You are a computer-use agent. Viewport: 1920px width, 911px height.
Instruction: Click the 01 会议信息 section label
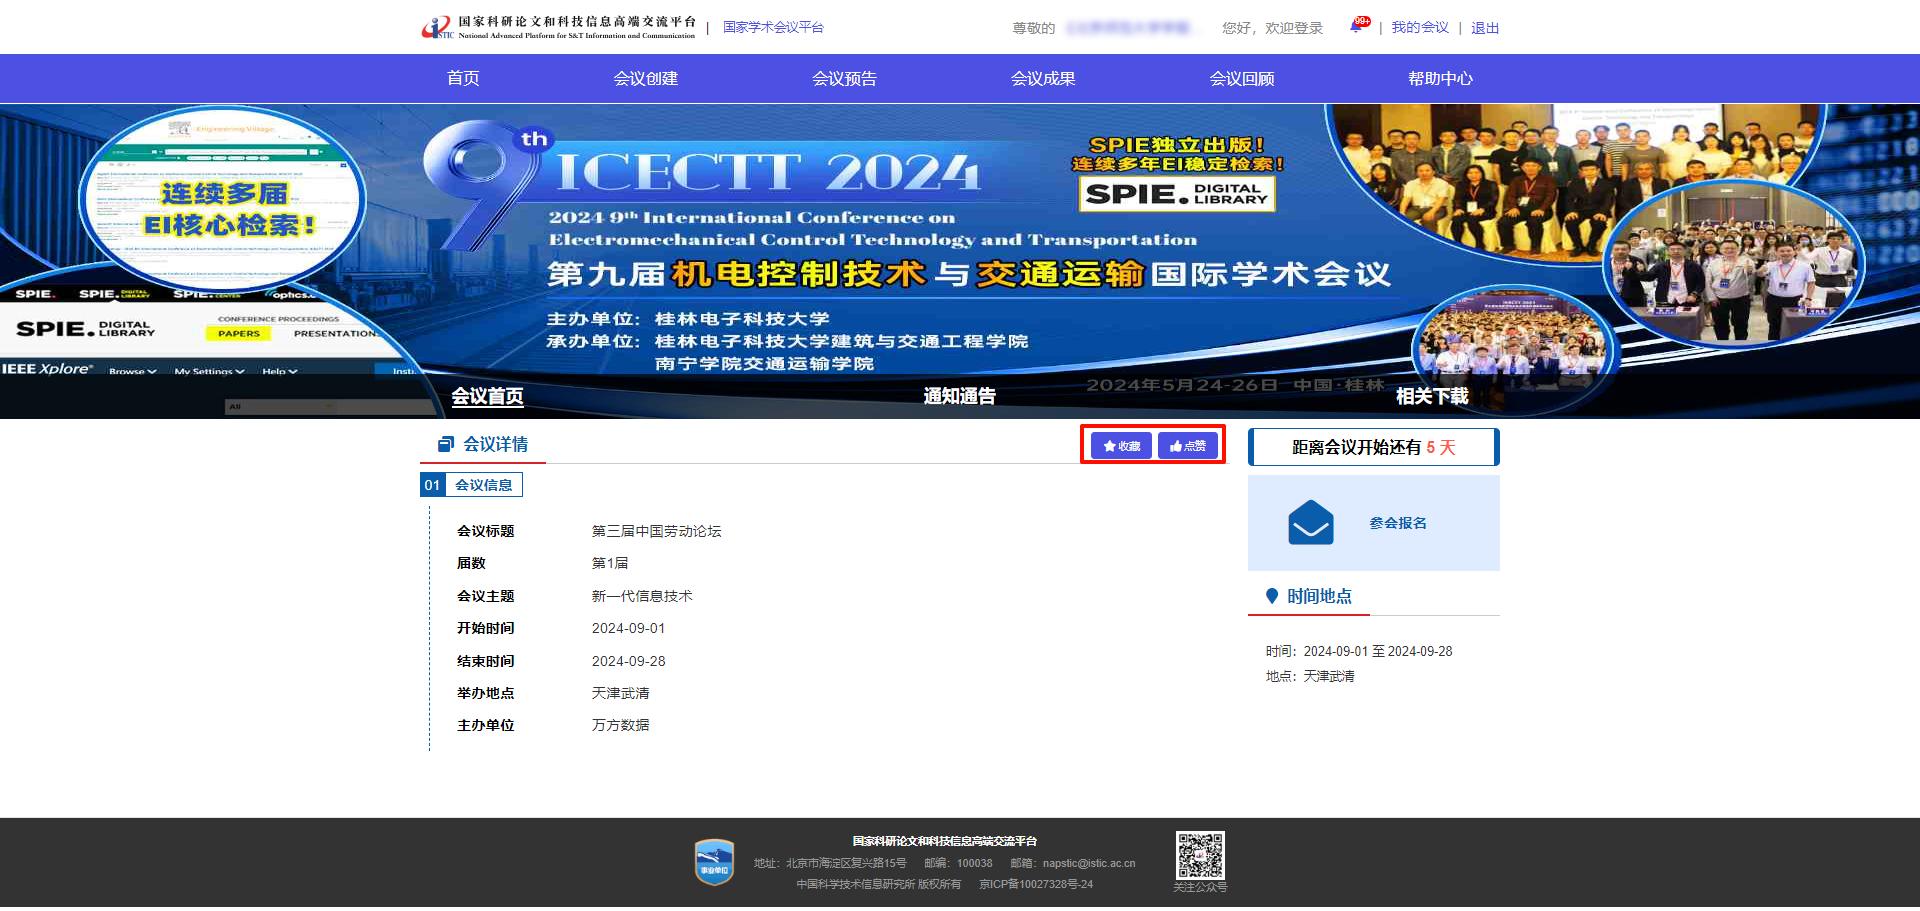pos(471,485)
